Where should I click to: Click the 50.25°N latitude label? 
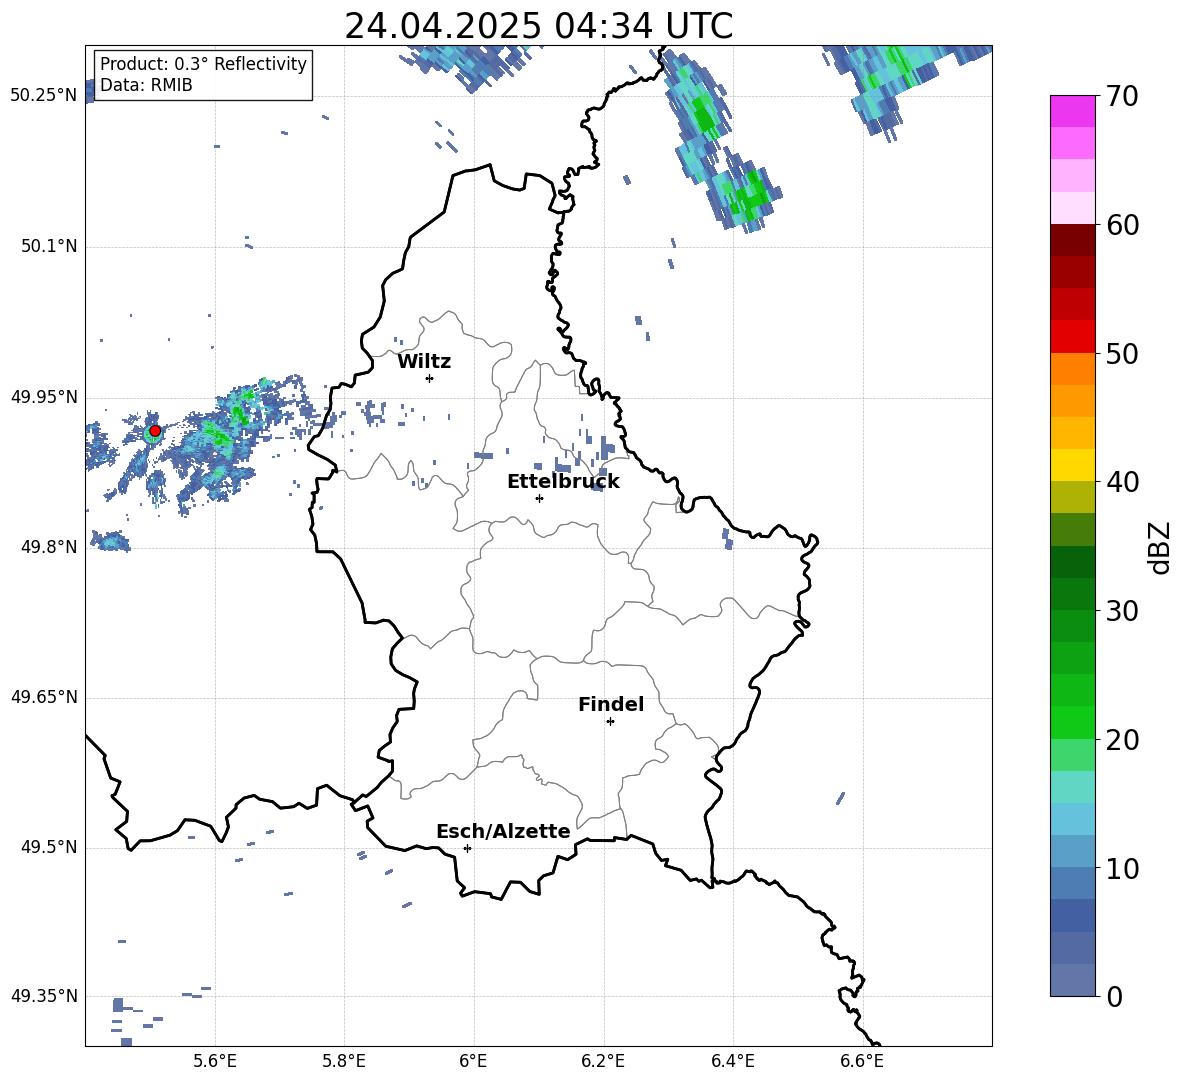(44, 95)
